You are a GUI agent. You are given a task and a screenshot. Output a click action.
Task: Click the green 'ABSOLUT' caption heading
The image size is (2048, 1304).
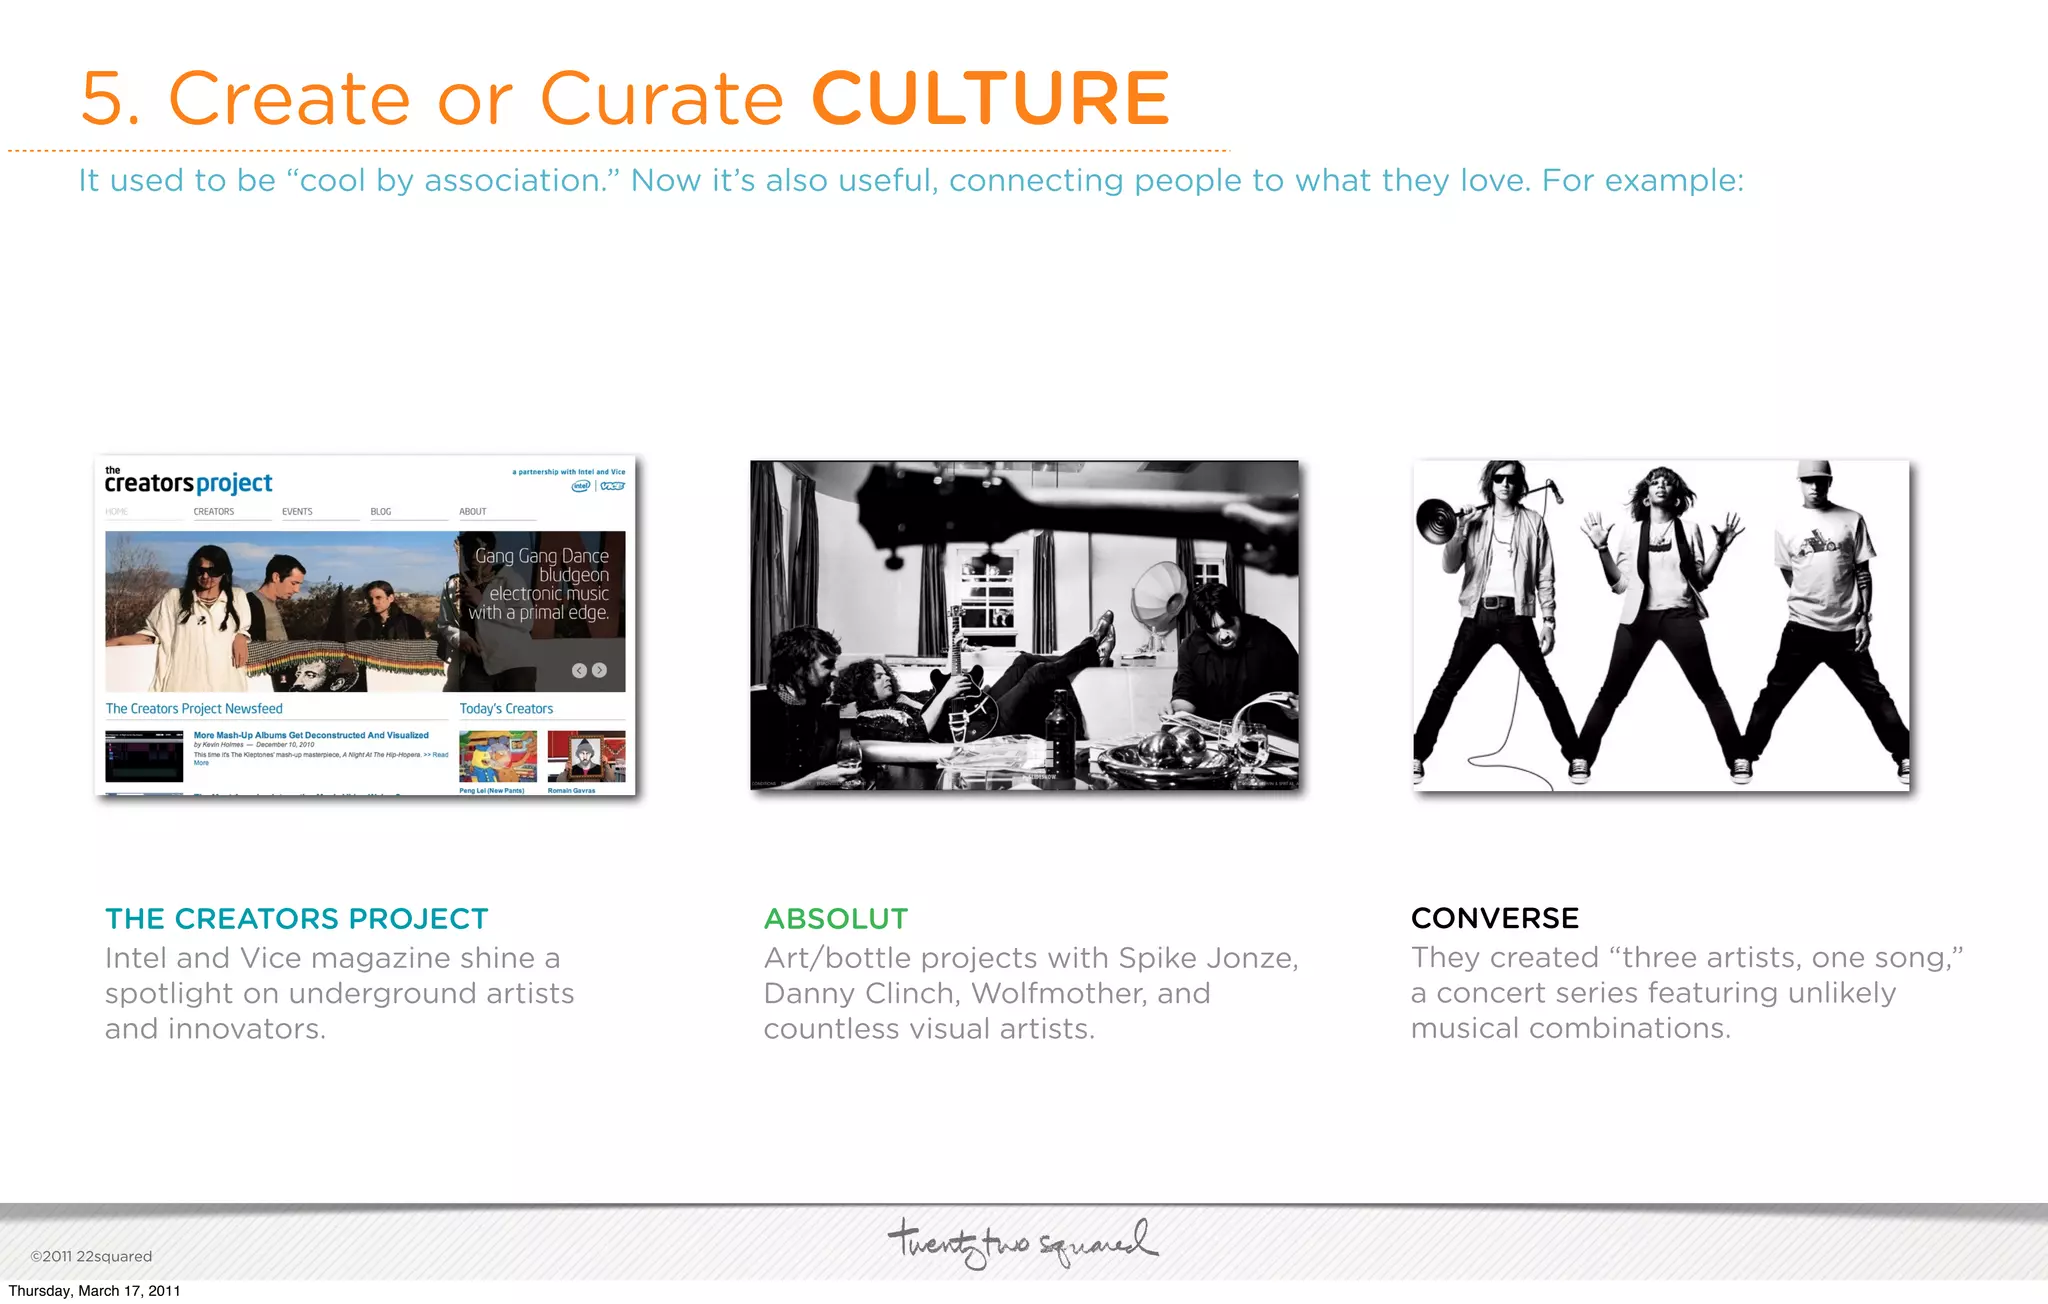point(836,919)
